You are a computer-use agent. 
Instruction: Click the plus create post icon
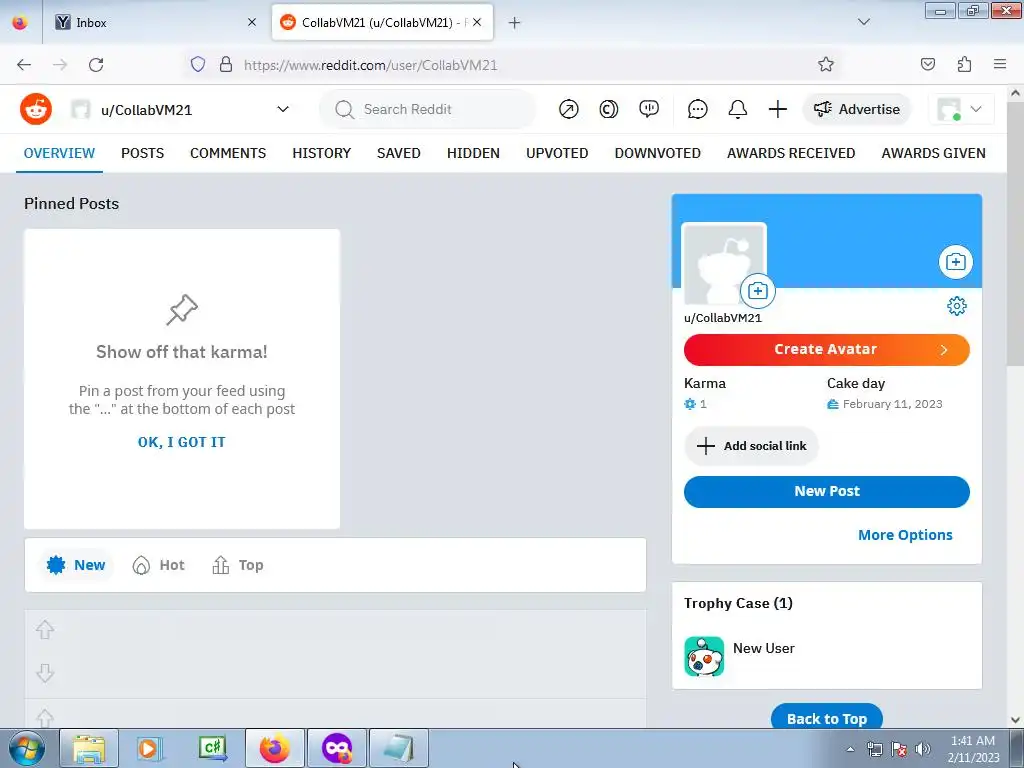coord(777,109)
